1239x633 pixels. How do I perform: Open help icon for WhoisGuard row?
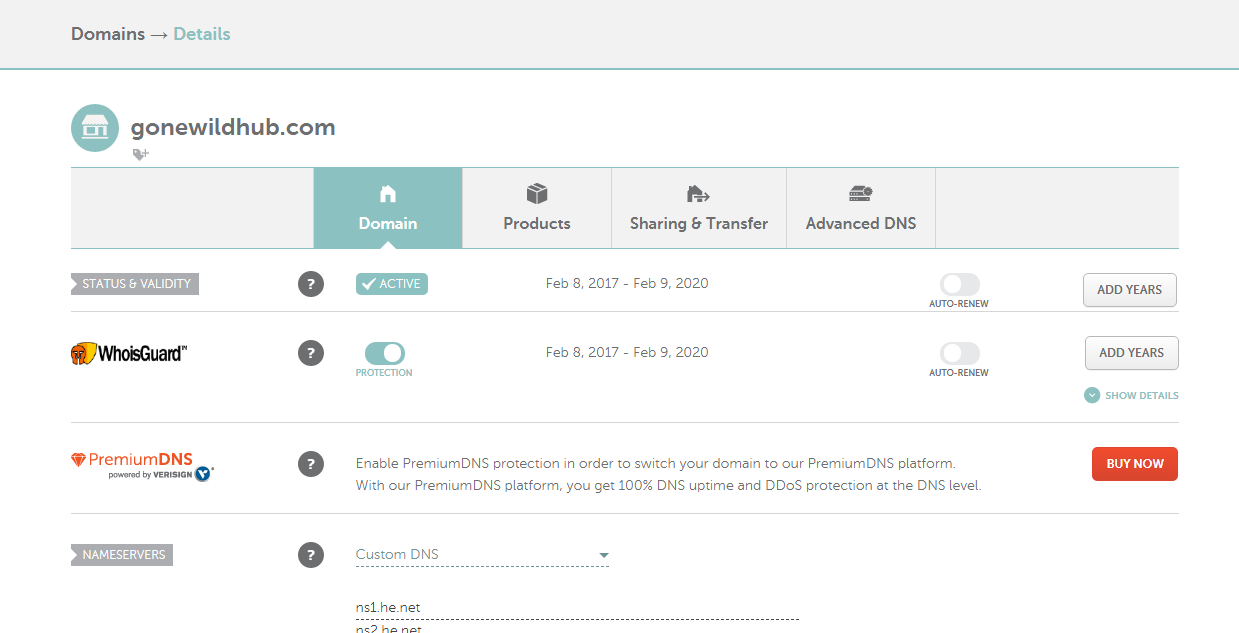(x=311, y=353)
